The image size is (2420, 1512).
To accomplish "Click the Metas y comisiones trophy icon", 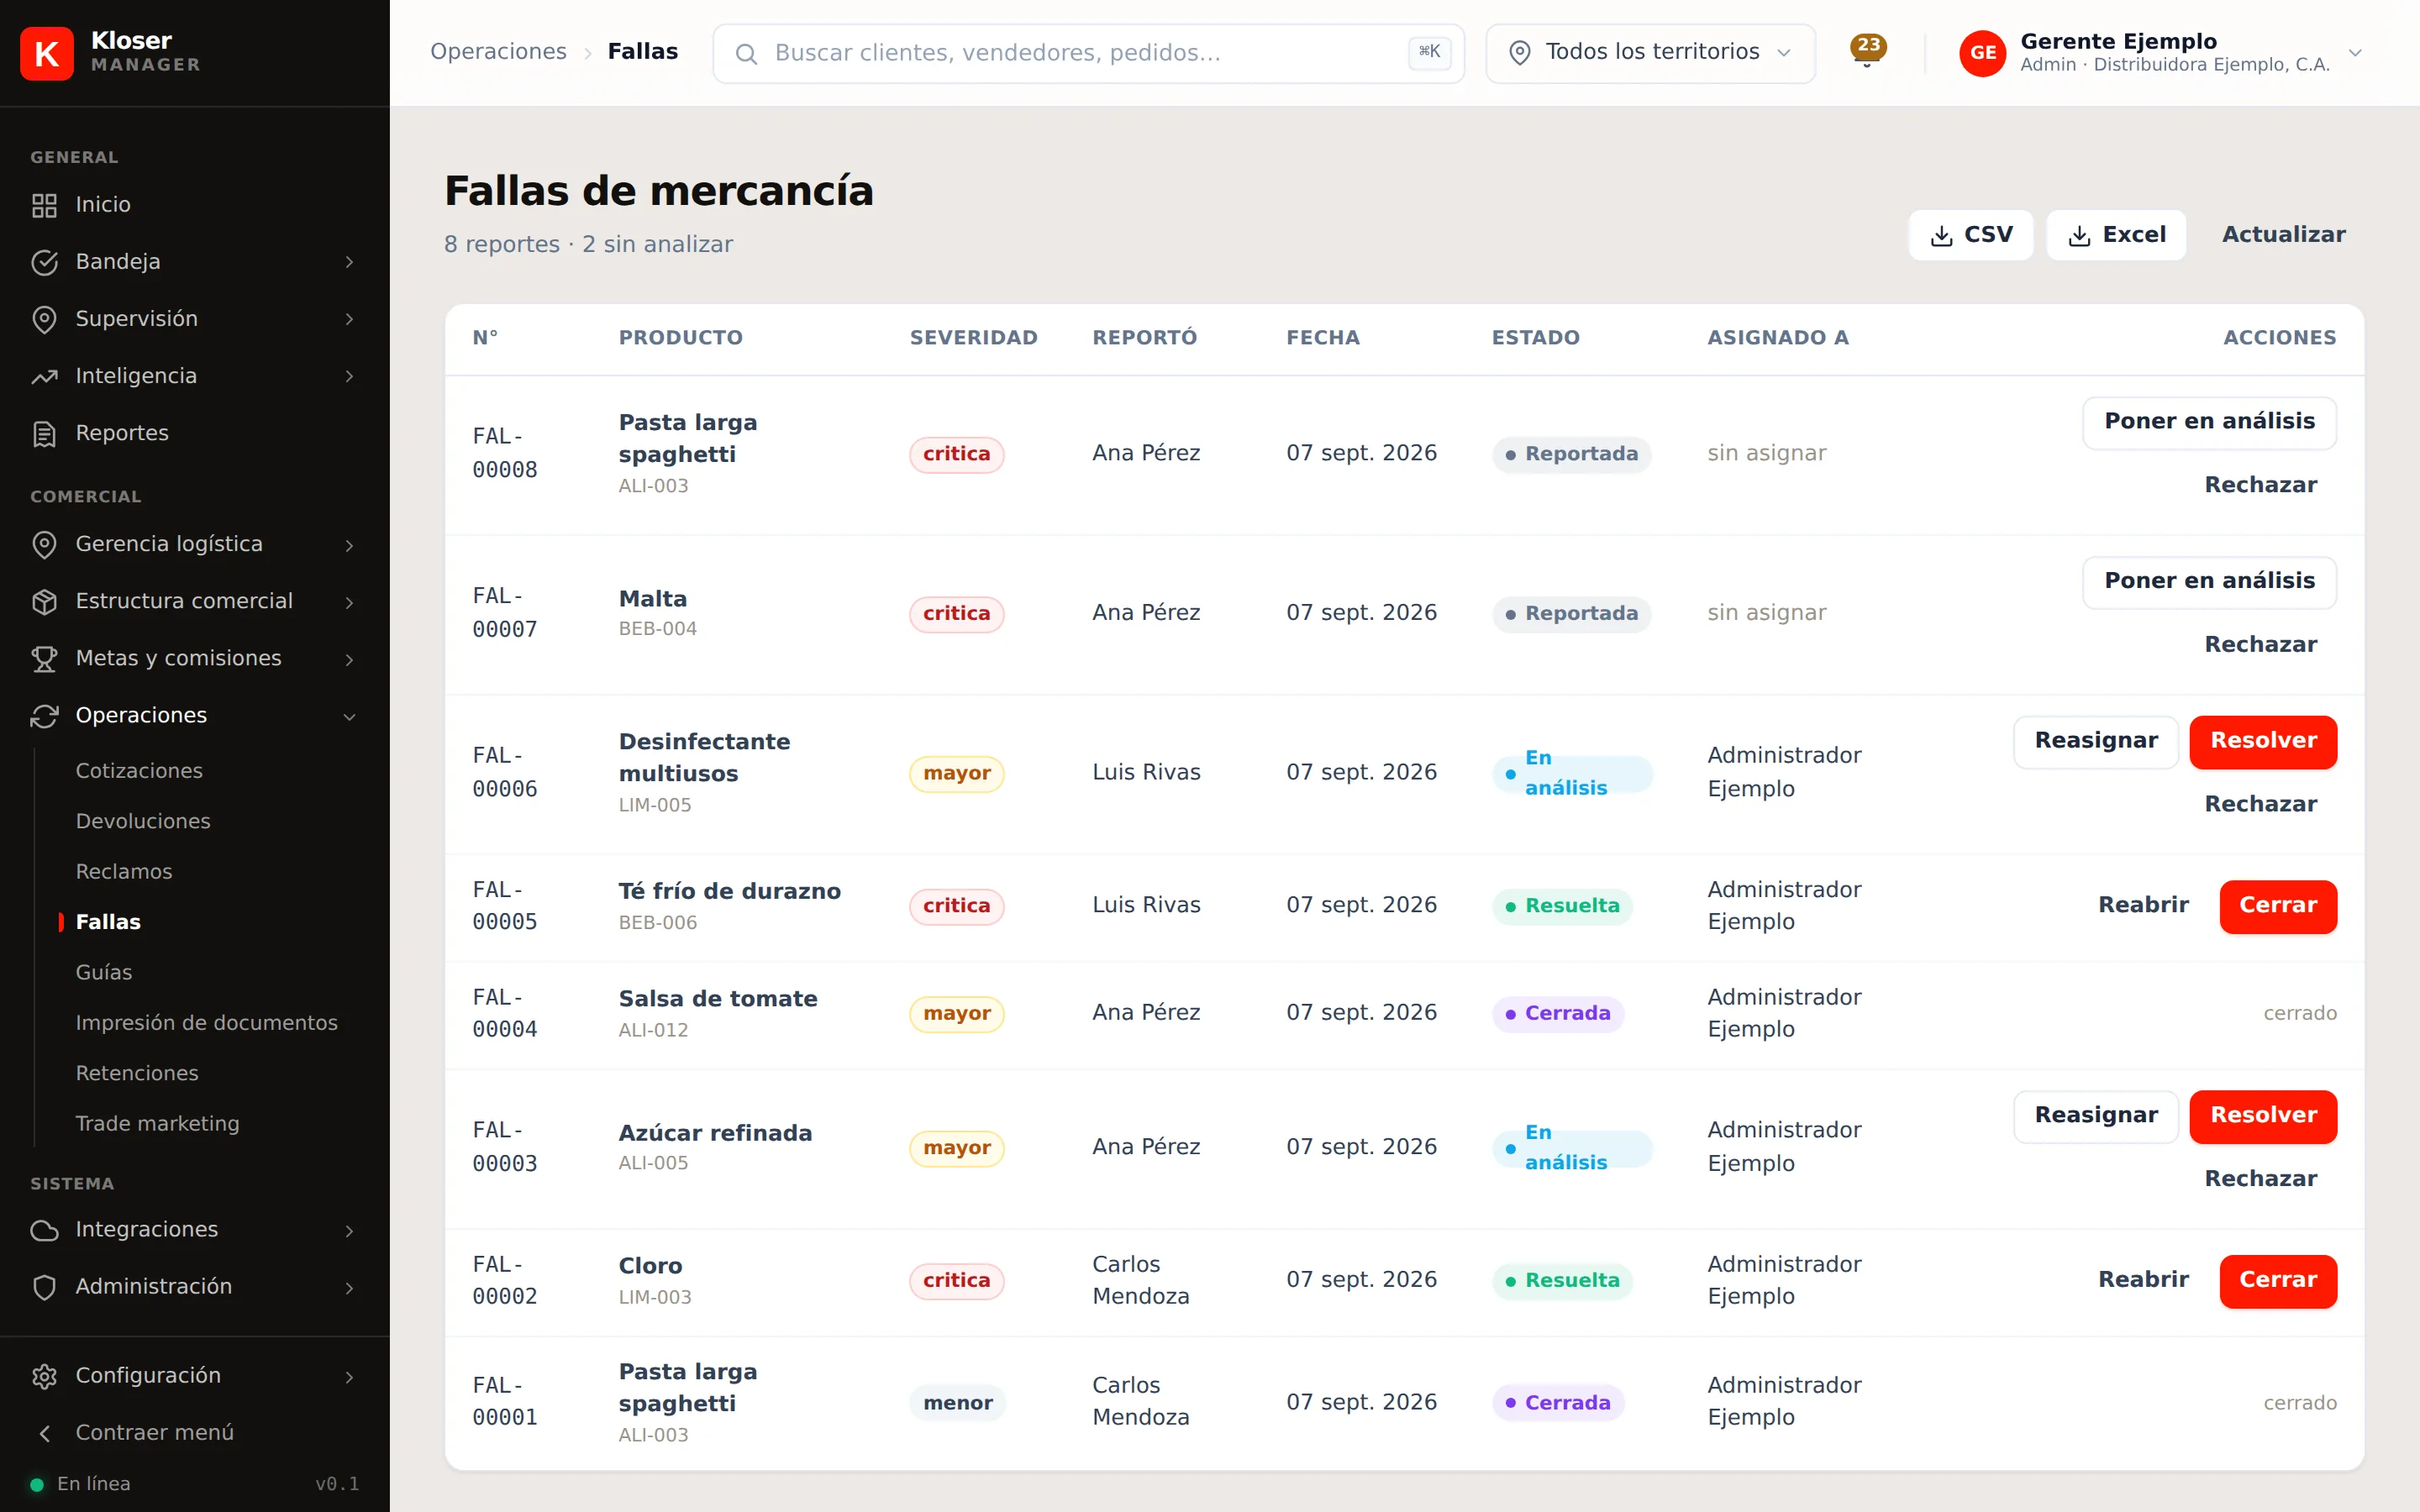I will (x=44, y=658).
